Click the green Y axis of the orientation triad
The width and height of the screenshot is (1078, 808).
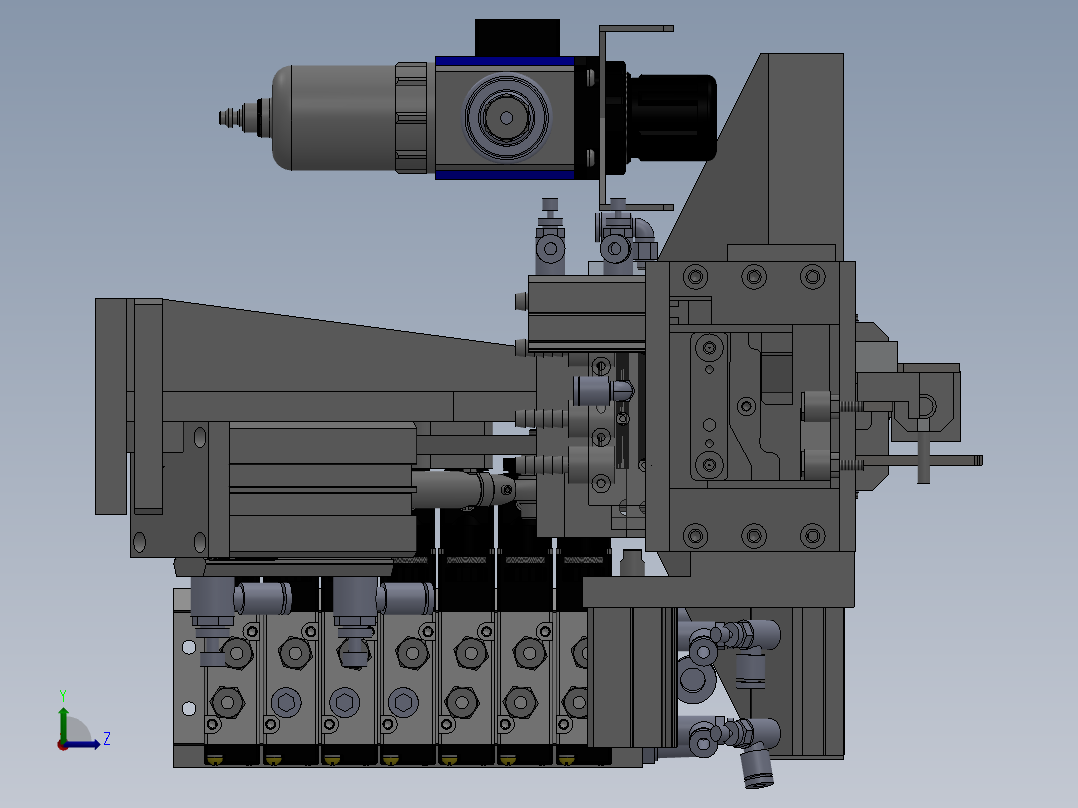point(63,725)
